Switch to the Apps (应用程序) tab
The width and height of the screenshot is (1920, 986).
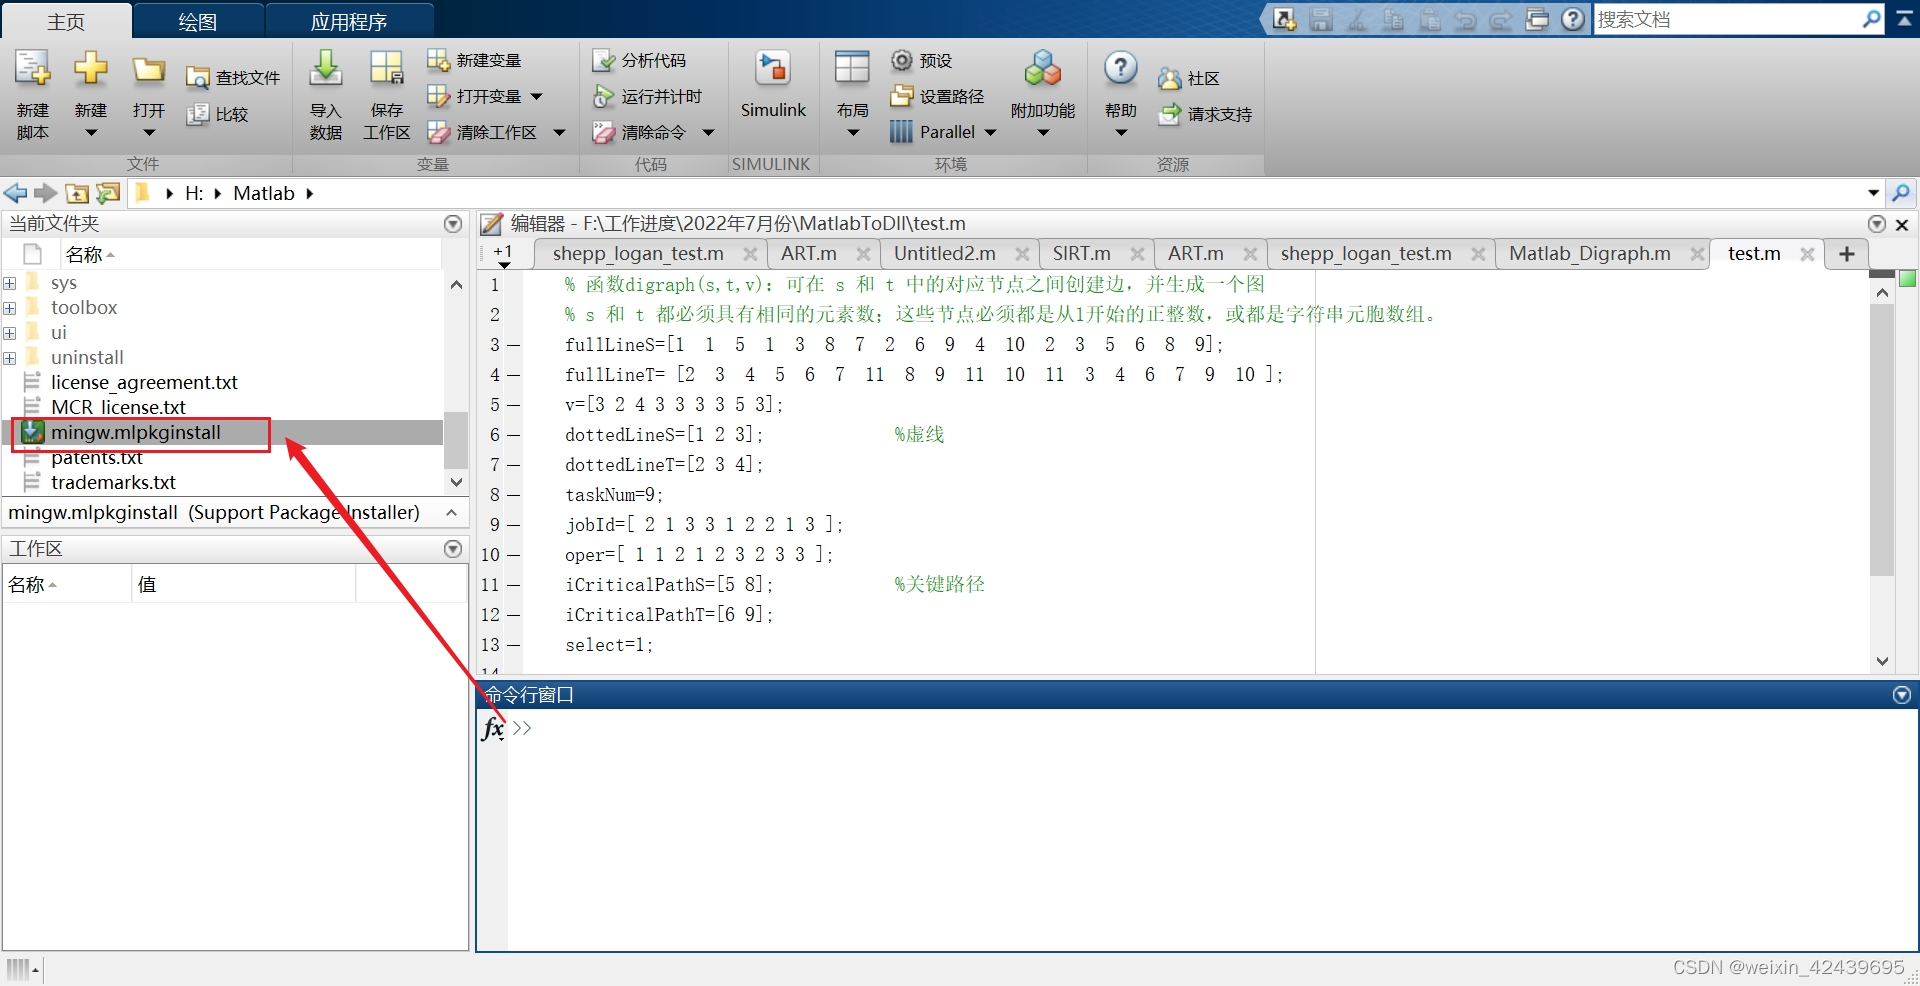pos(348,21)
